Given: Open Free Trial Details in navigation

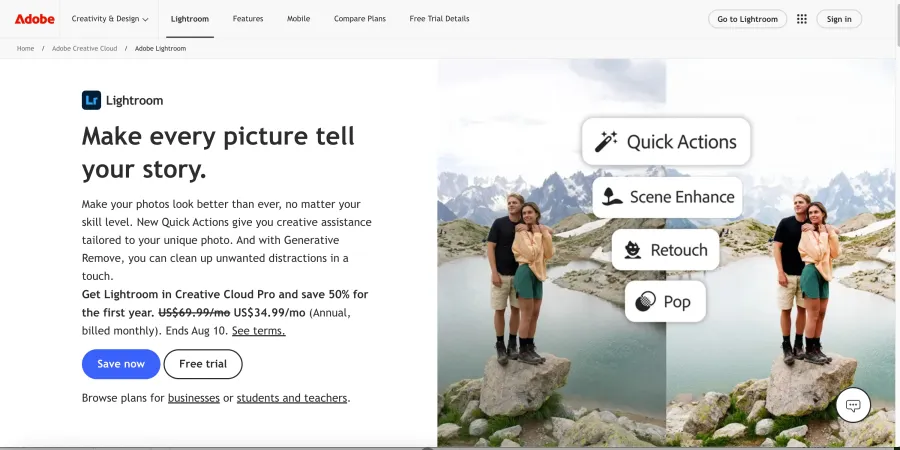Looking at the screenshot, I should 439,19.
